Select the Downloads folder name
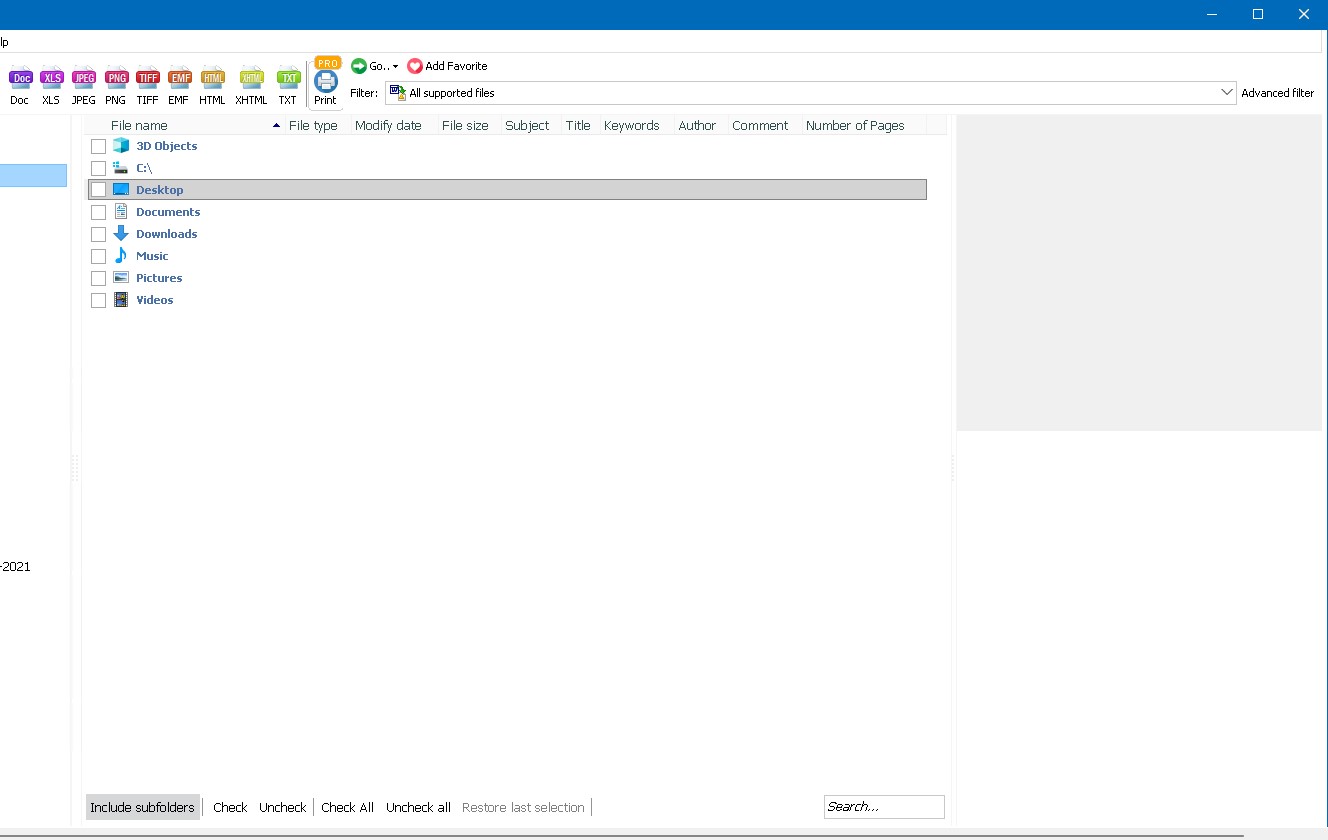 click(x=167, y=234)
